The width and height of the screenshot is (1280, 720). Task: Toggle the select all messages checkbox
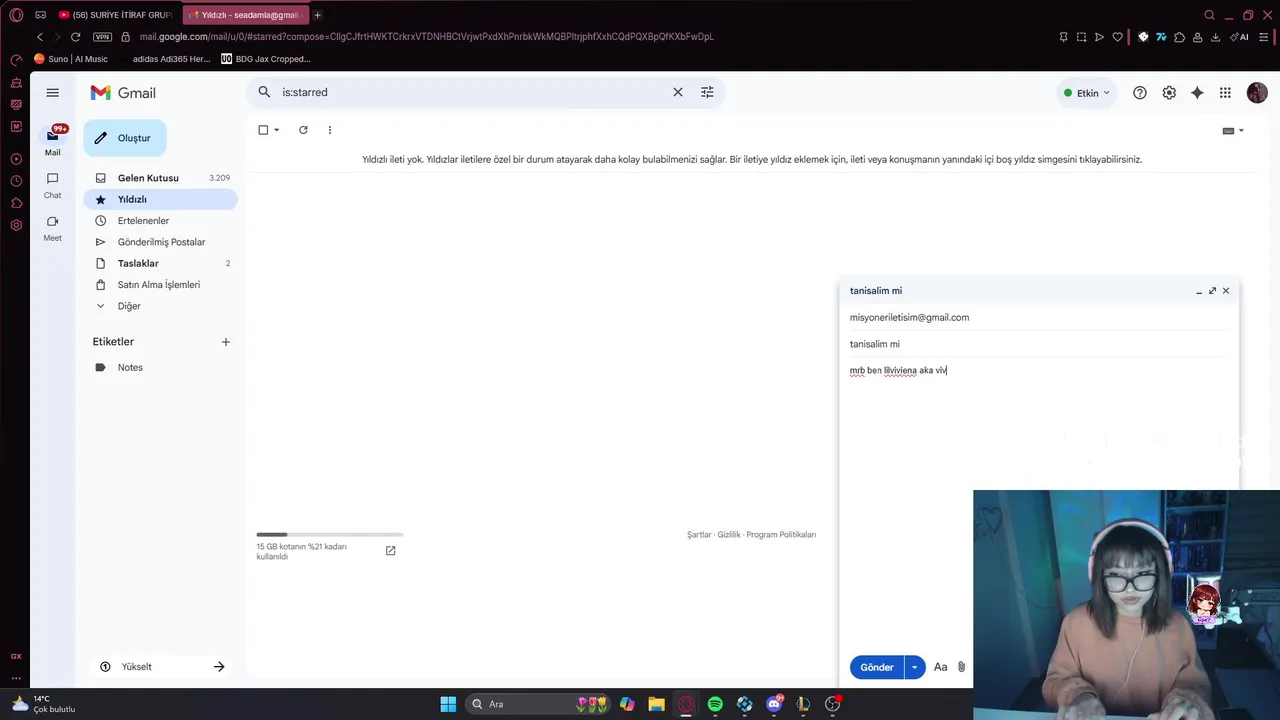(263, 130)
